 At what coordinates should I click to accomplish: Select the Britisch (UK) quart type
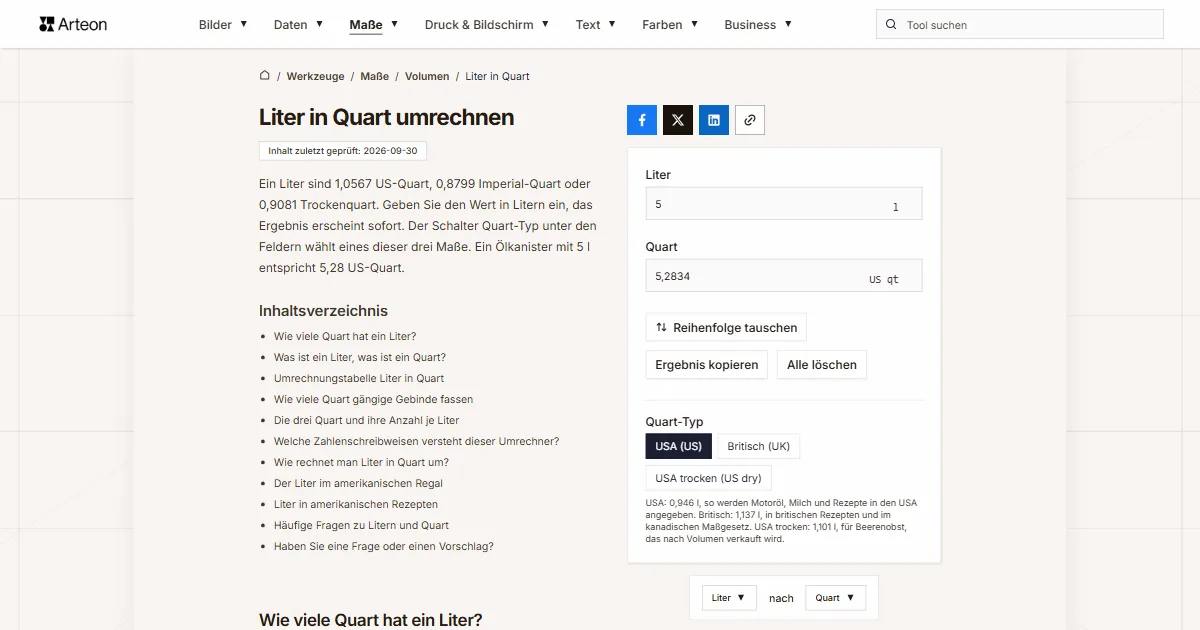tap(759, 446)
